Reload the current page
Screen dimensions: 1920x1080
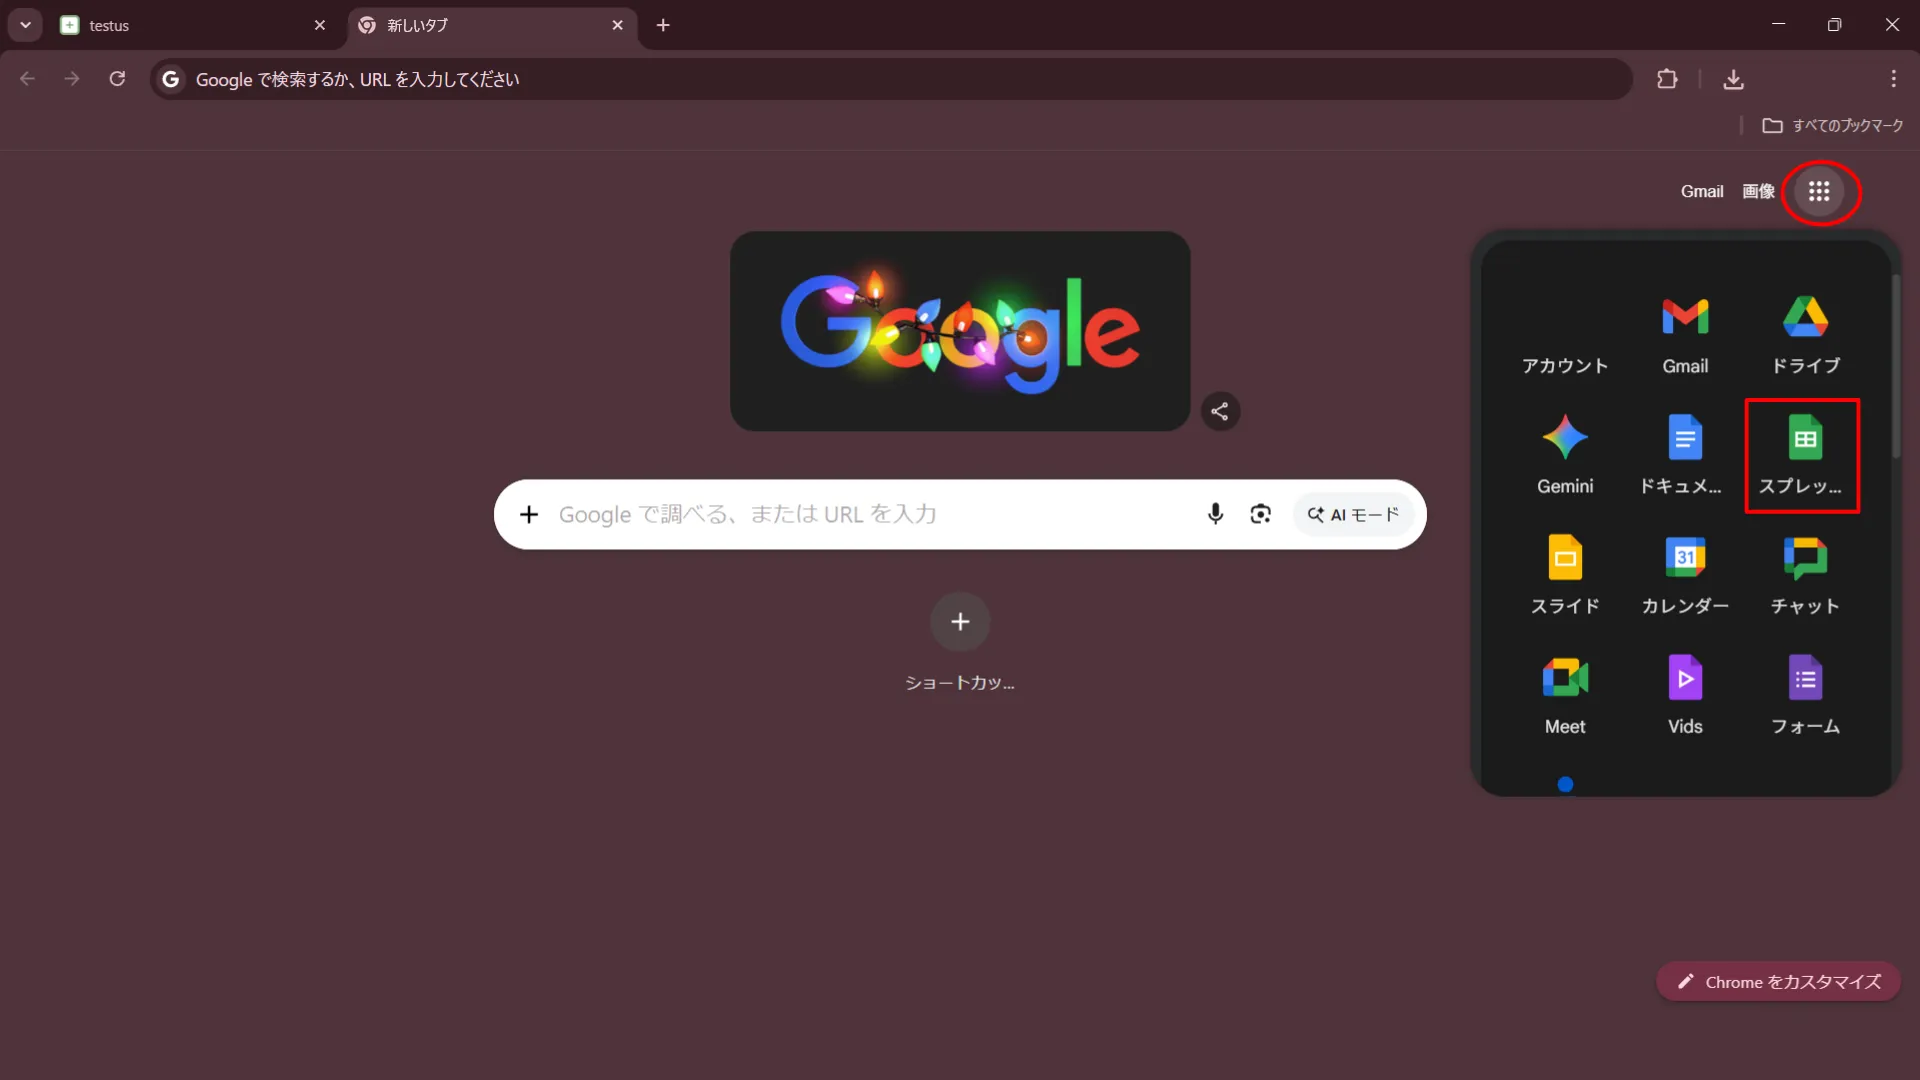point(117,79)
